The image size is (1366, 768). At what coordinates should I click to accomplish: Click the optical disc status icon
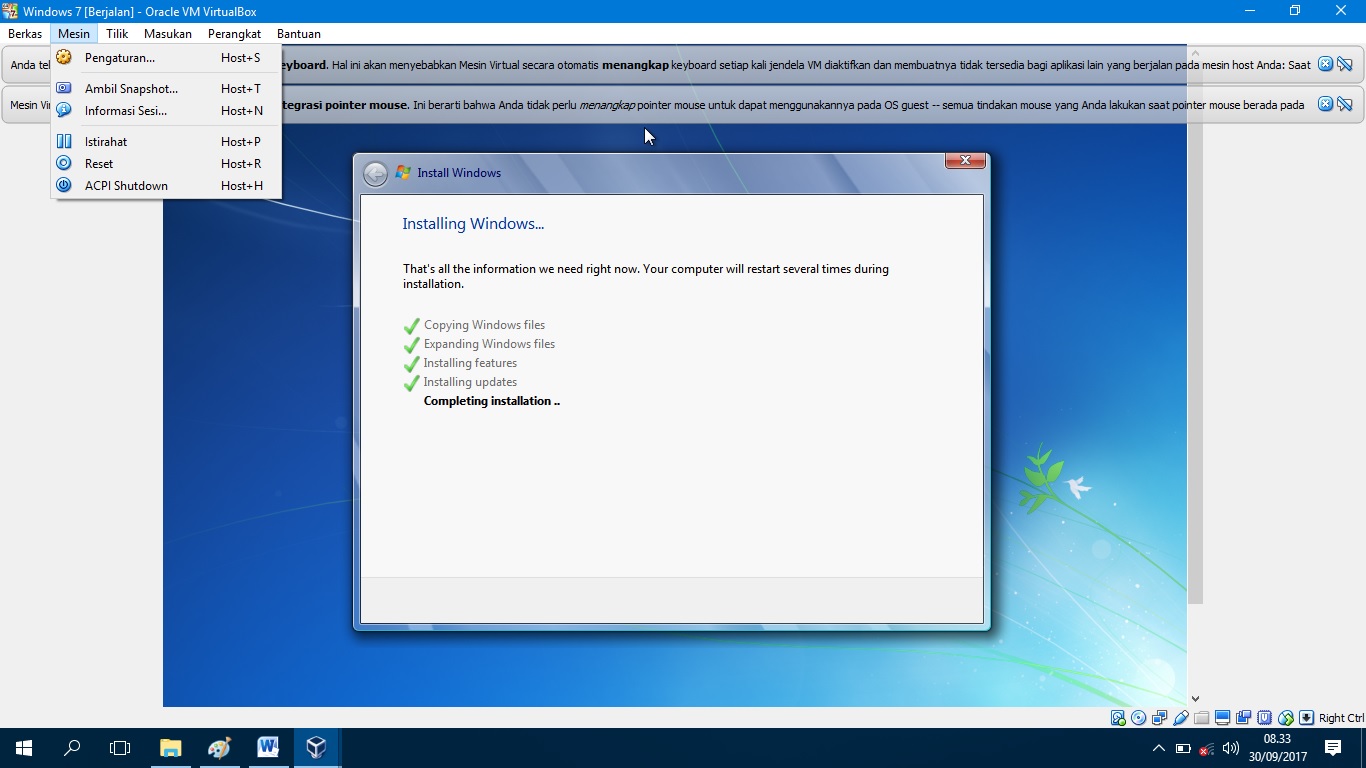coord(1139,718)
